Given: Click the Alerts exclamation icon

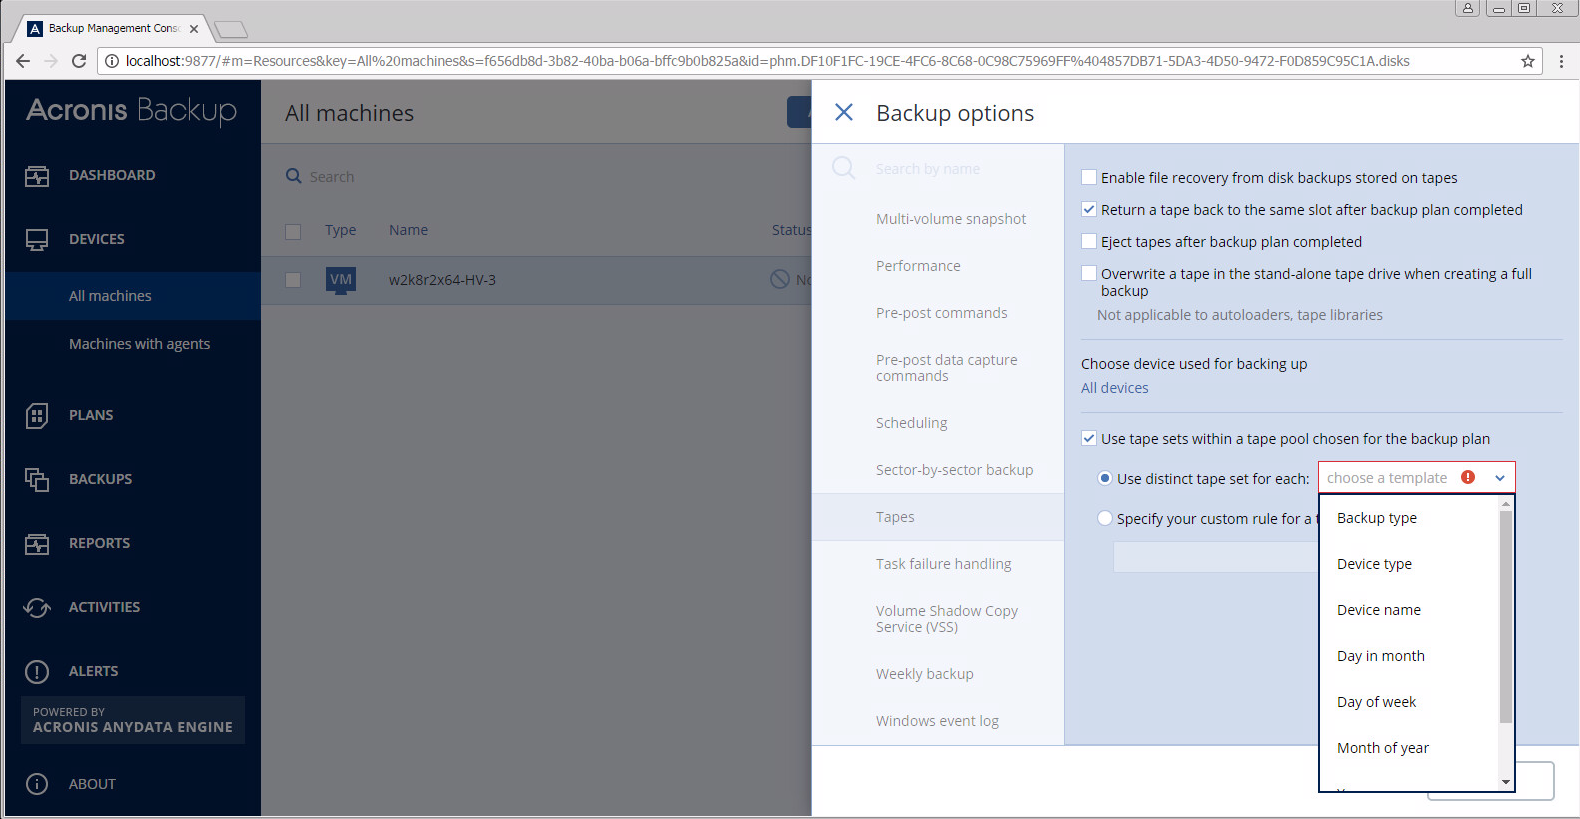Looking at the screenshot, I should [x=37, y=672].
